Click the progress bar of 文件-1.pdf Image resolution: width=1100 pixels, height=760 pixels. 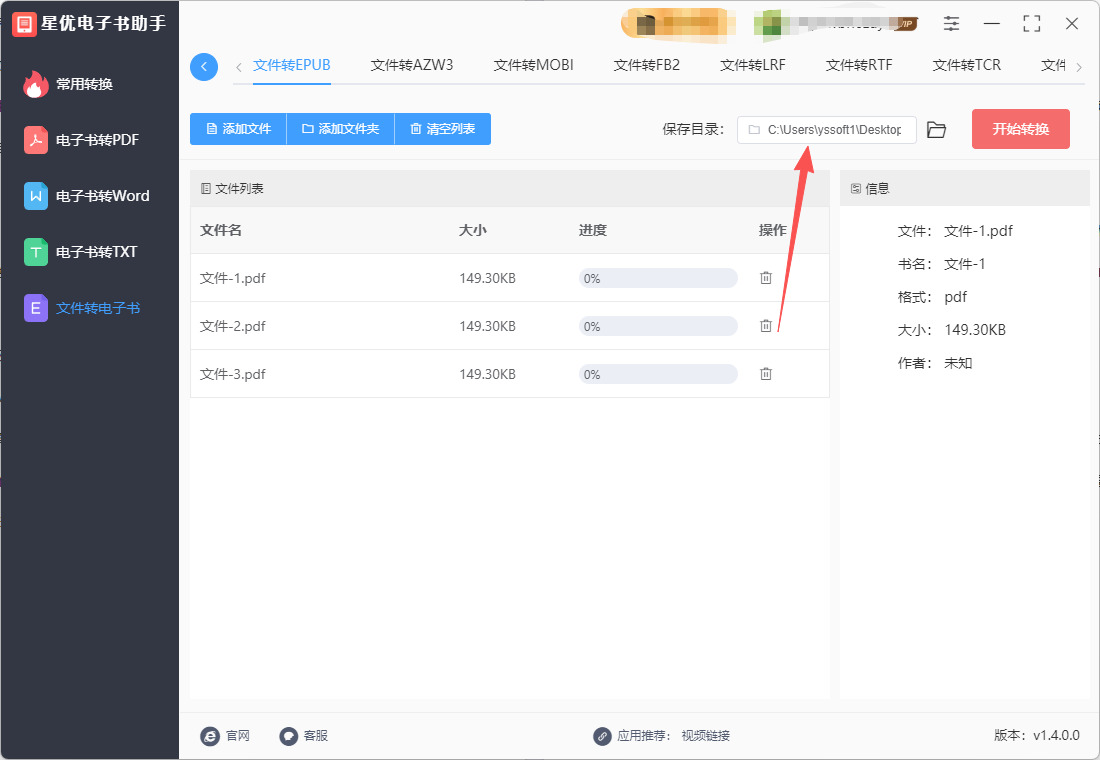pyautogui.click(x=658, y=278)
